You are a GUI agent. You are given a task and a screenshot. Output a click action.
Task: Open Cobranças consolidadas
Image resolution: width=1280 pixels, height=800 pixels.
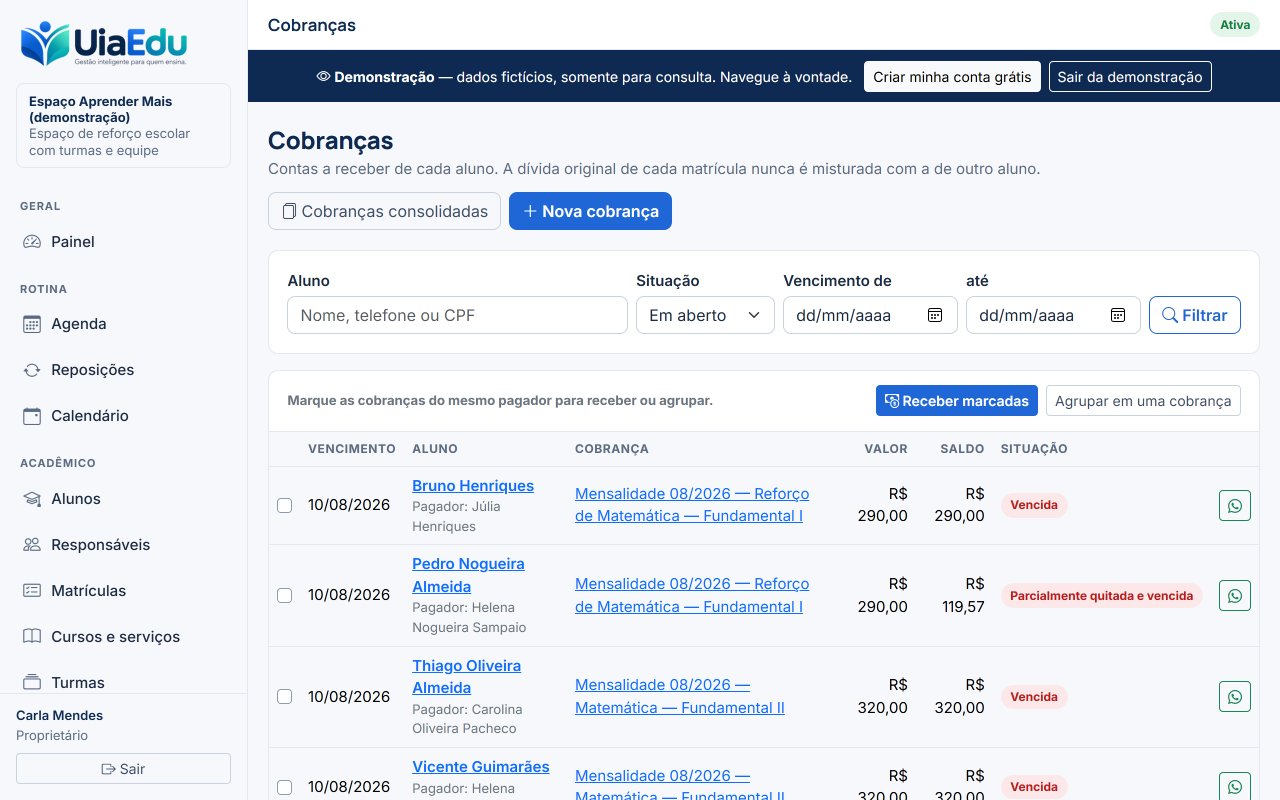pos(384,211)
